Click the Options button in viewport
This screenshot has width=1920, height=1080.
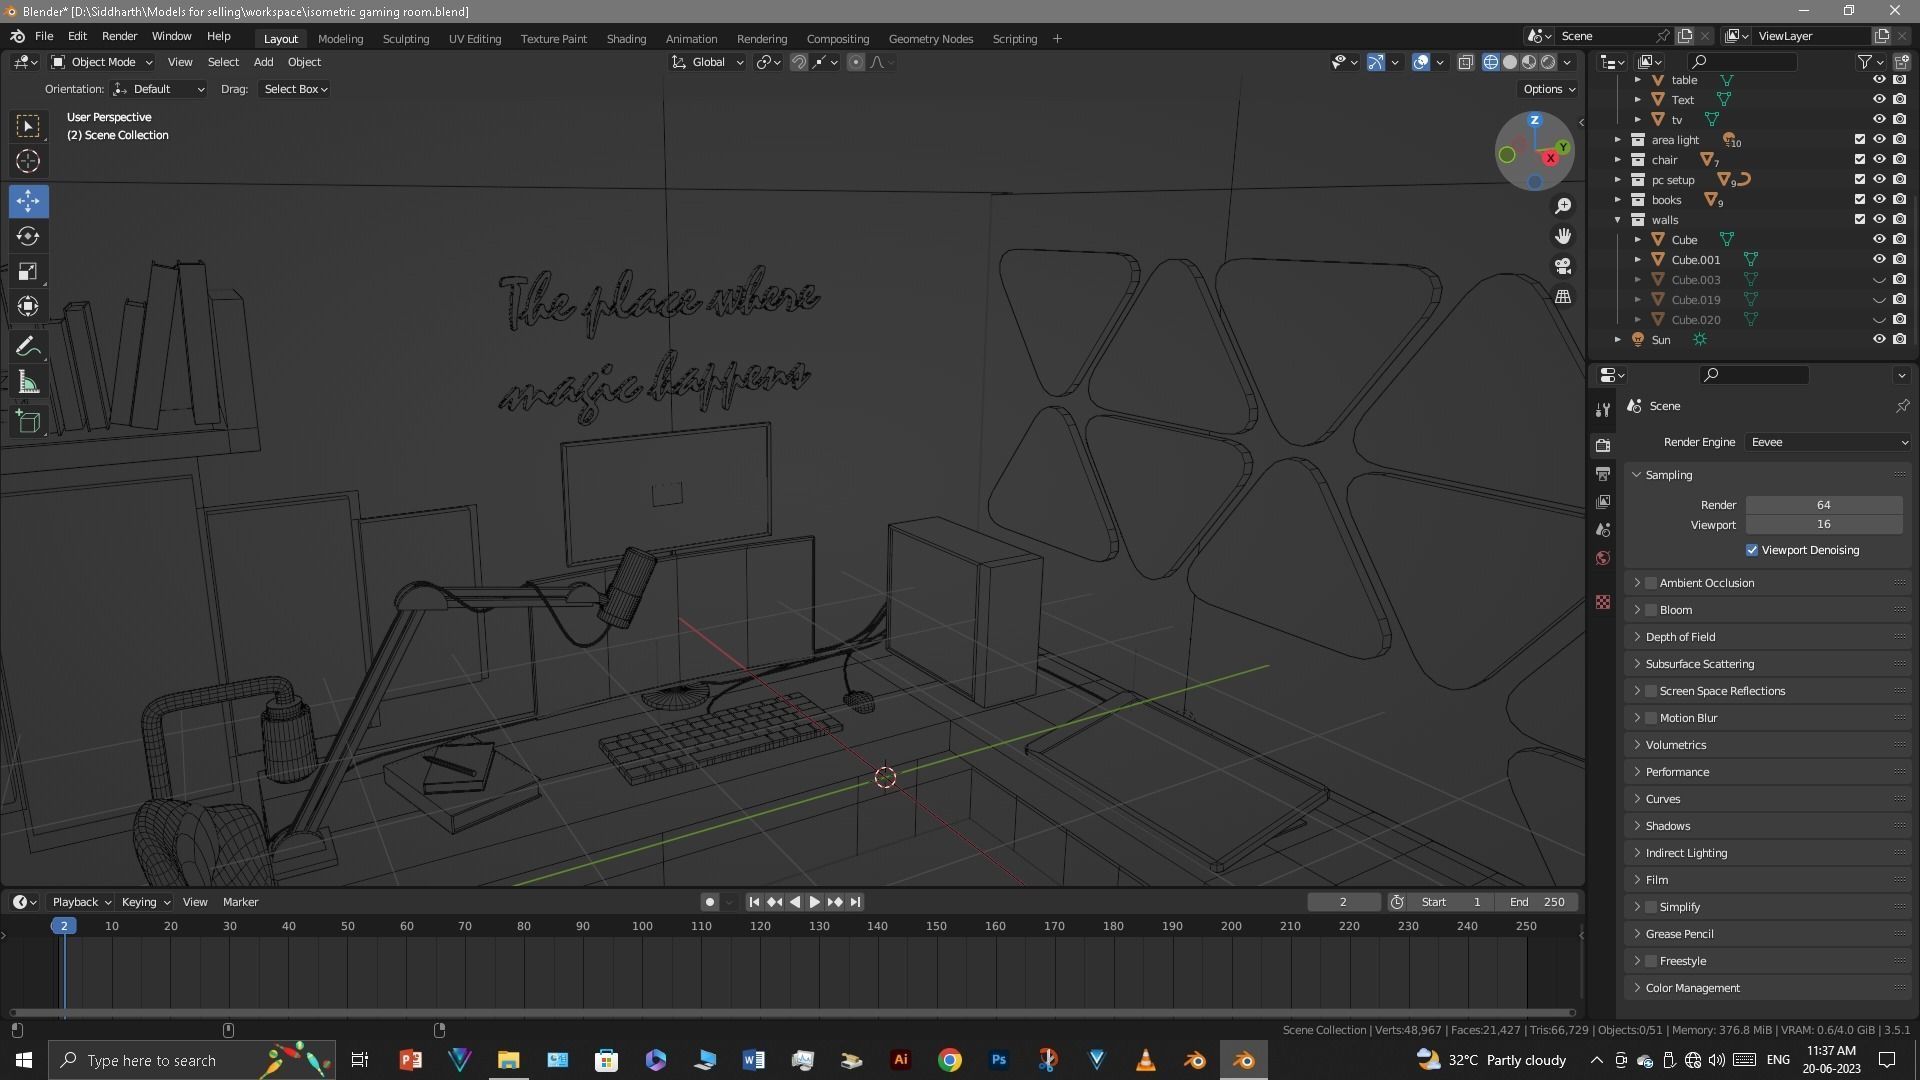[1548, 89]
